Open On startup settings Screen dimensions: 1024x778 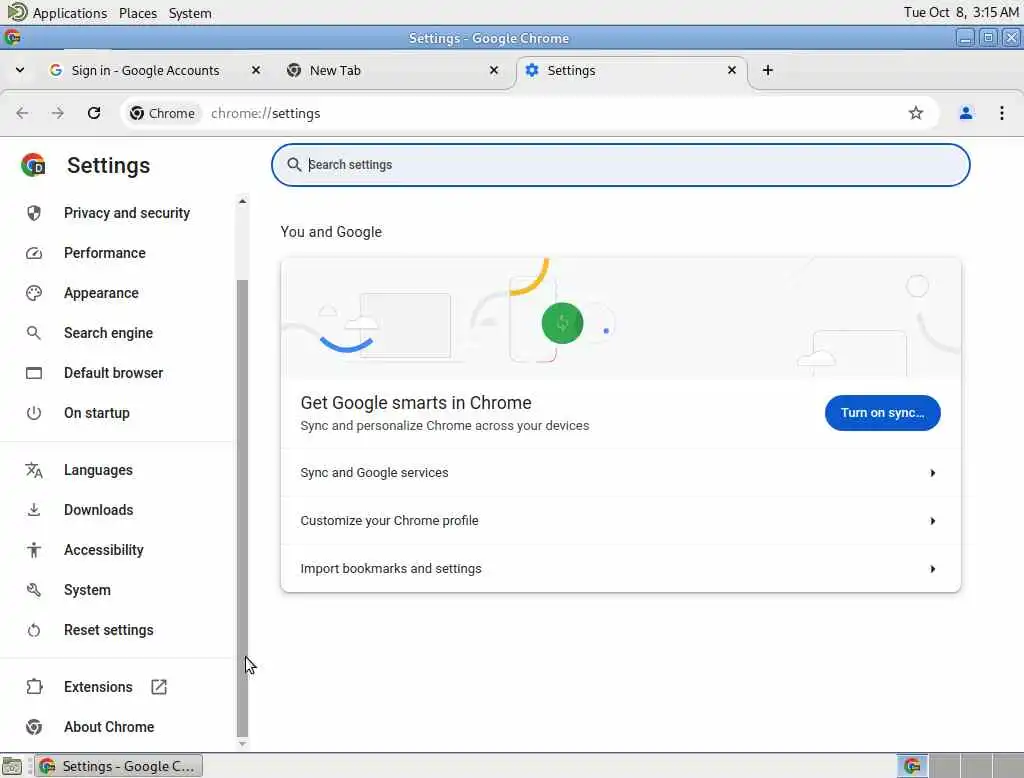pos(97,413)
